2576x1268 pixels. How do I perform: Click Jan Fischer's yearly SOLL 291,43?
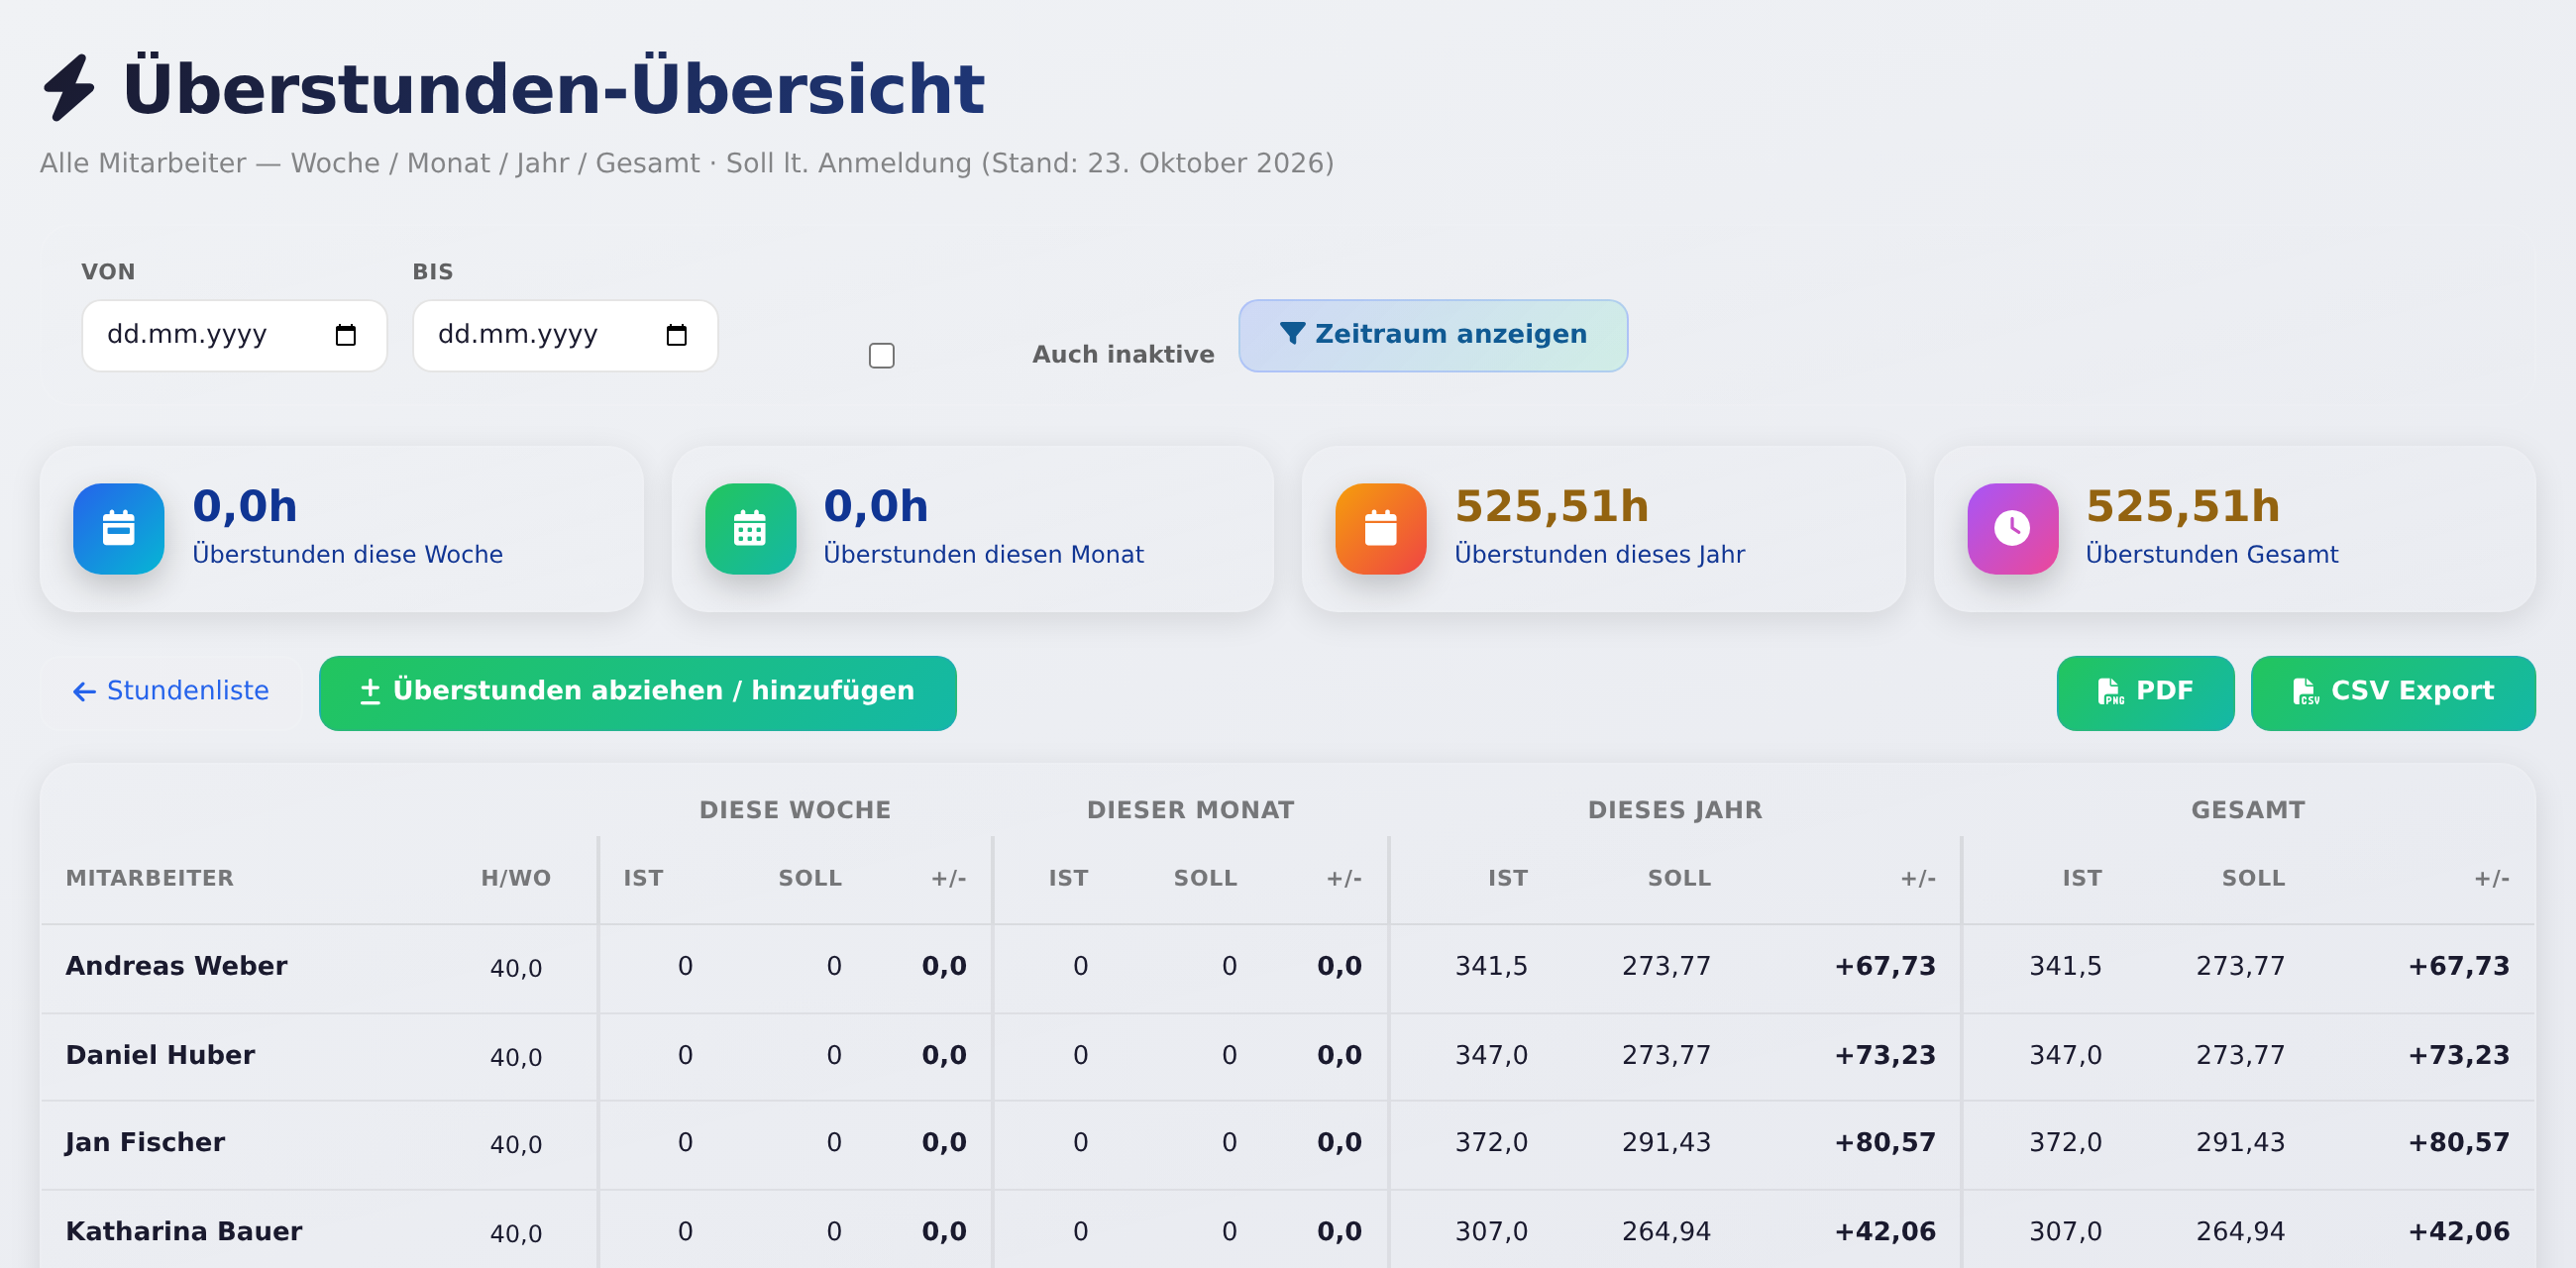point(1666,1142)
